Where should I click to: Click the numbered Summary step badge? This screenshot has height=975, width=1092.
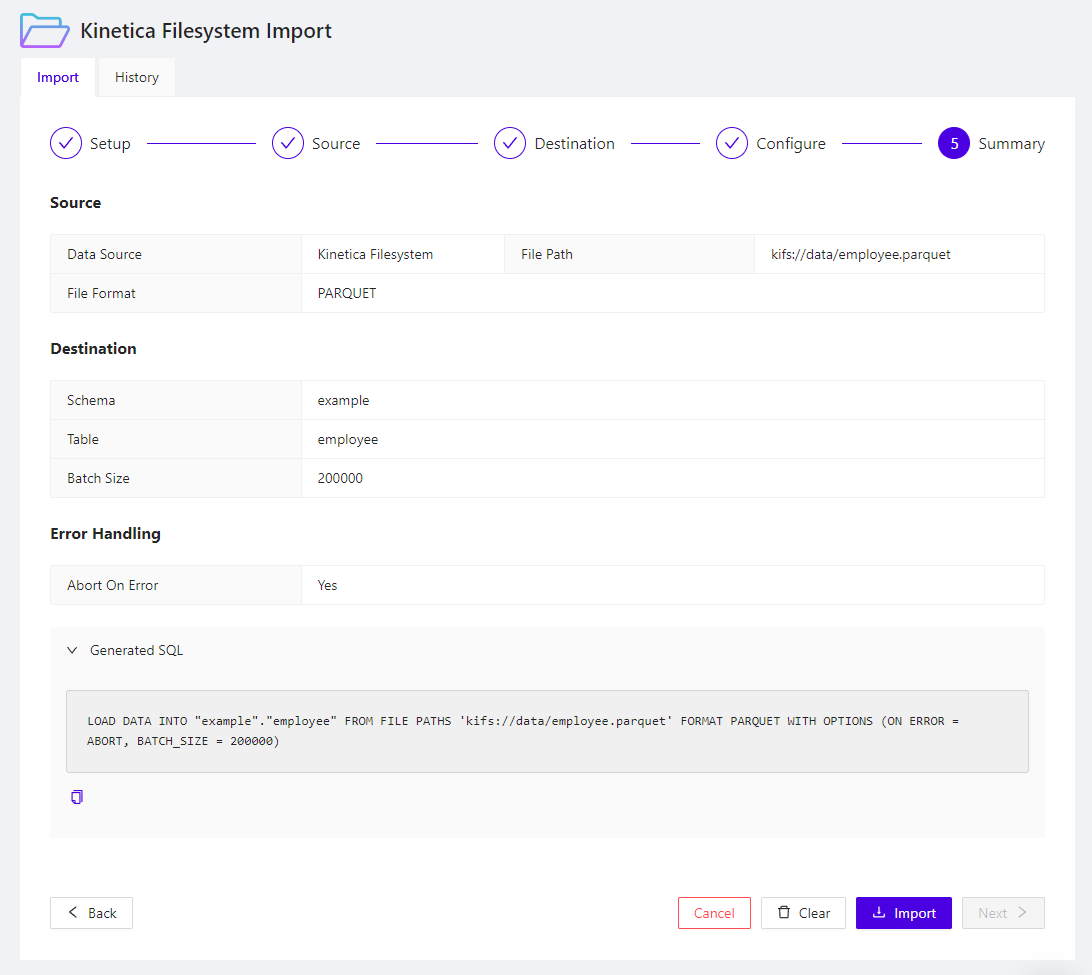pyautogui.click(x=953, y=143)
